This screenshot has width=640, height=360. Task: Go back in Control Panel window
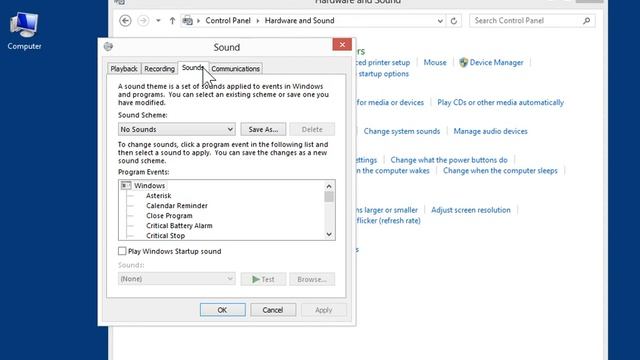125,20
